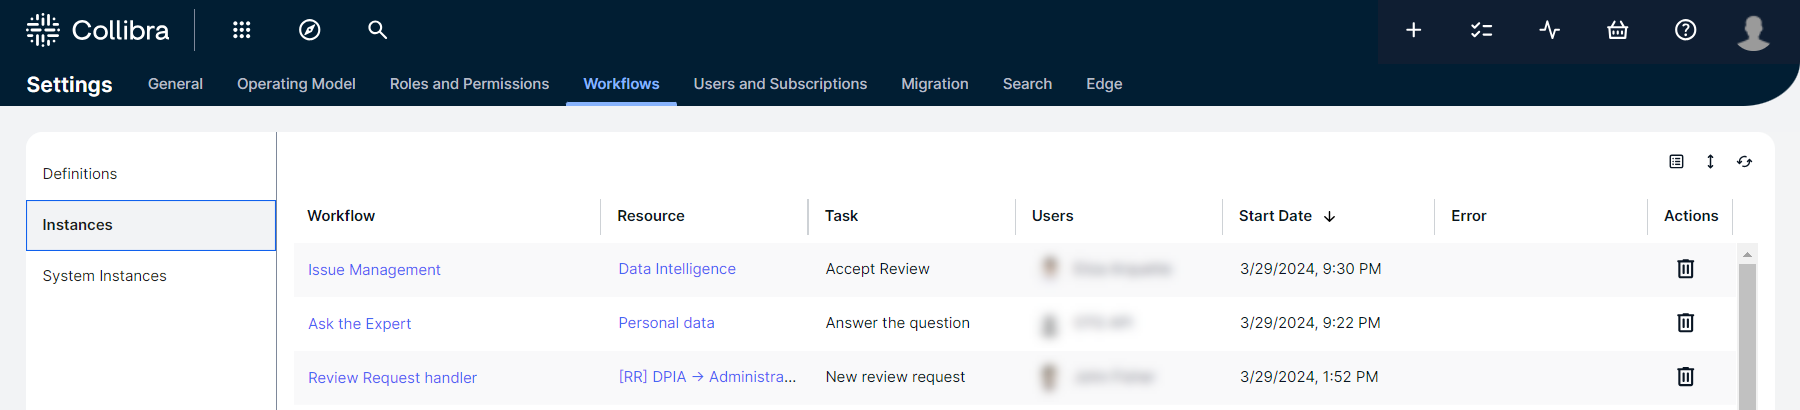Open the Operating Model tab
The height and width of the screenshot is (410, 1800).
pos(296,84)
